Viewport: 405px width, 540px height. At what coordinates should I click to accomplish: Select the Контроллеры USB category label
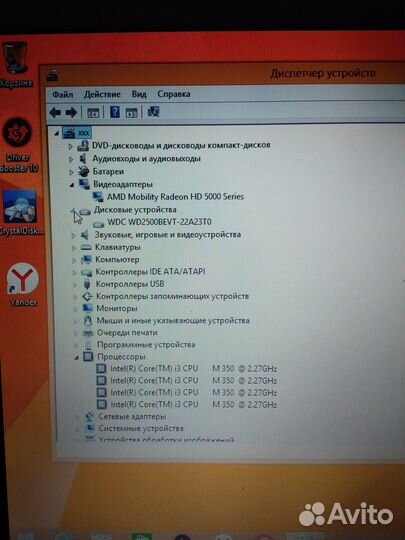130,284
